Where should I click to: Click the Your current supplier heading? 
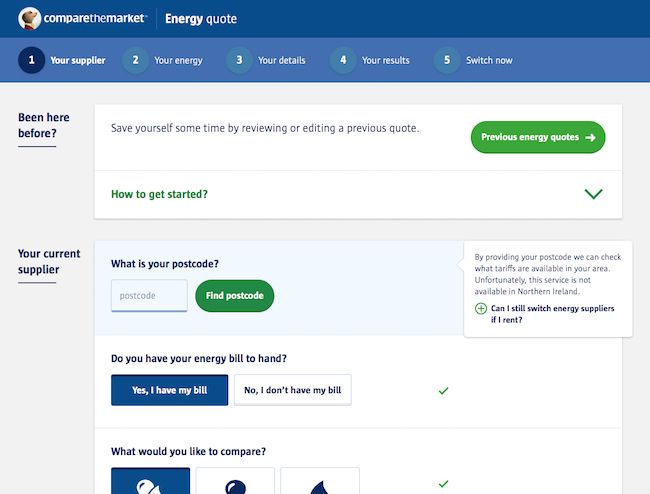pyautogui.click(x=49, y=262)
